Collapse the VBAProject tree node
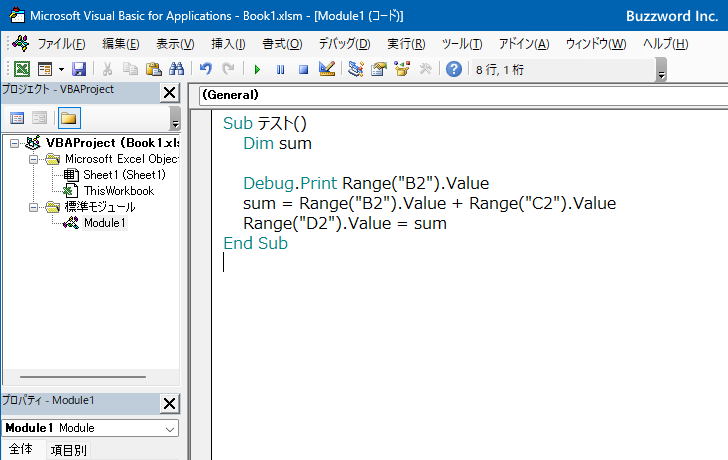Image resolution: width=728 pixels, height=460 pixels. pos(14,143)
